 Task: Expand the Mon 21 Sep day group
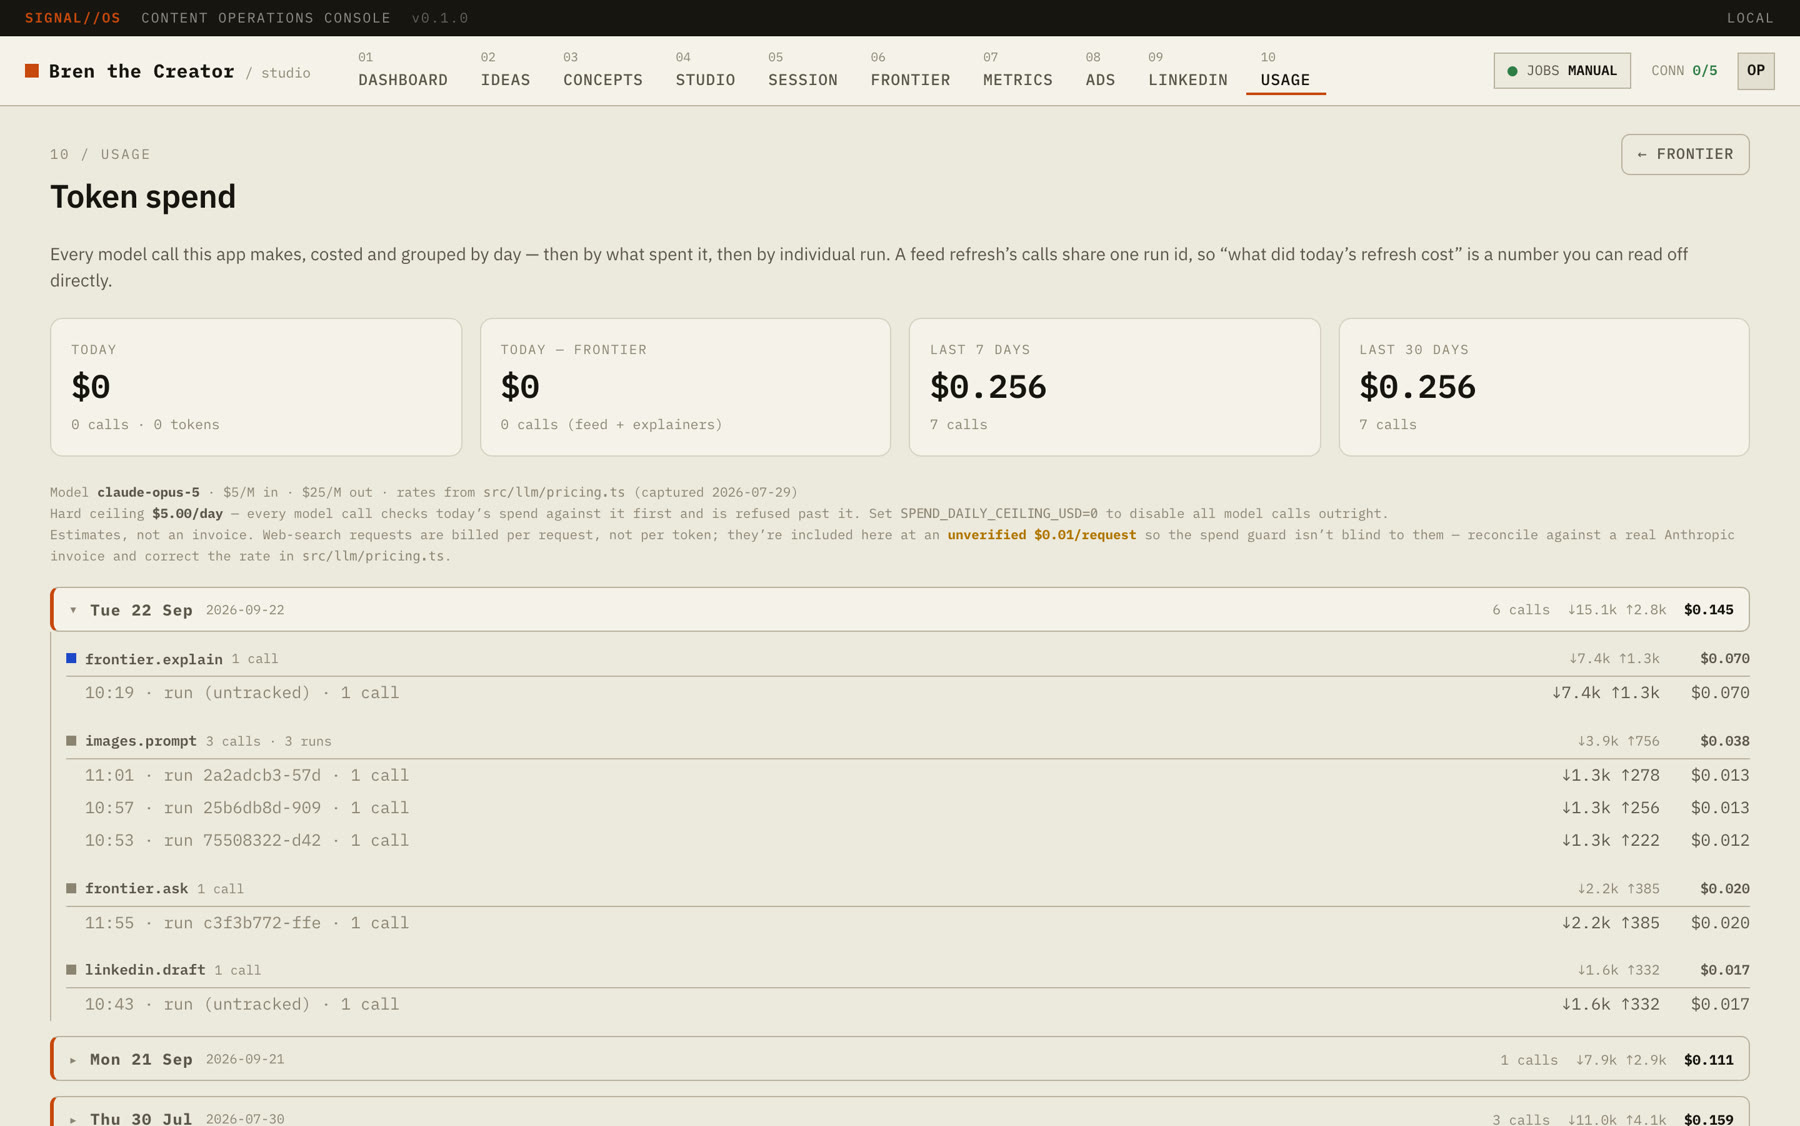(900, 1059)
